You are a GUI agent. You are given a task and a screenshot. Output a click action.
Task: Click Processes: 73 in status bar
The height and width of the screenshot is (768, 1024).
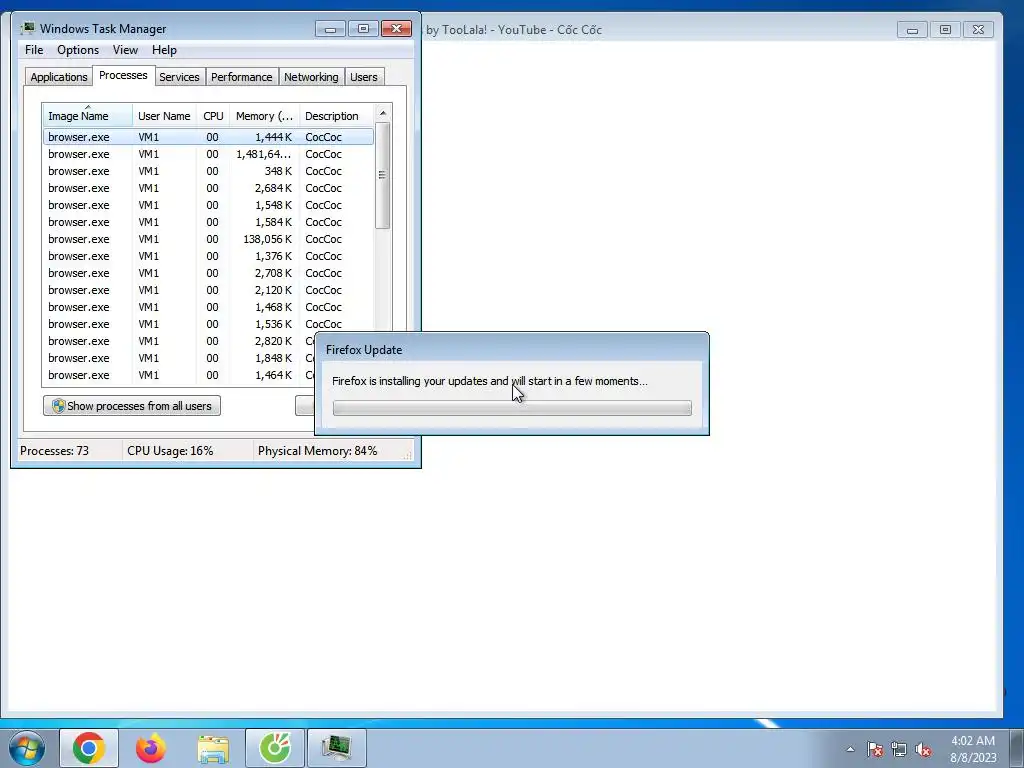point(55,451)
